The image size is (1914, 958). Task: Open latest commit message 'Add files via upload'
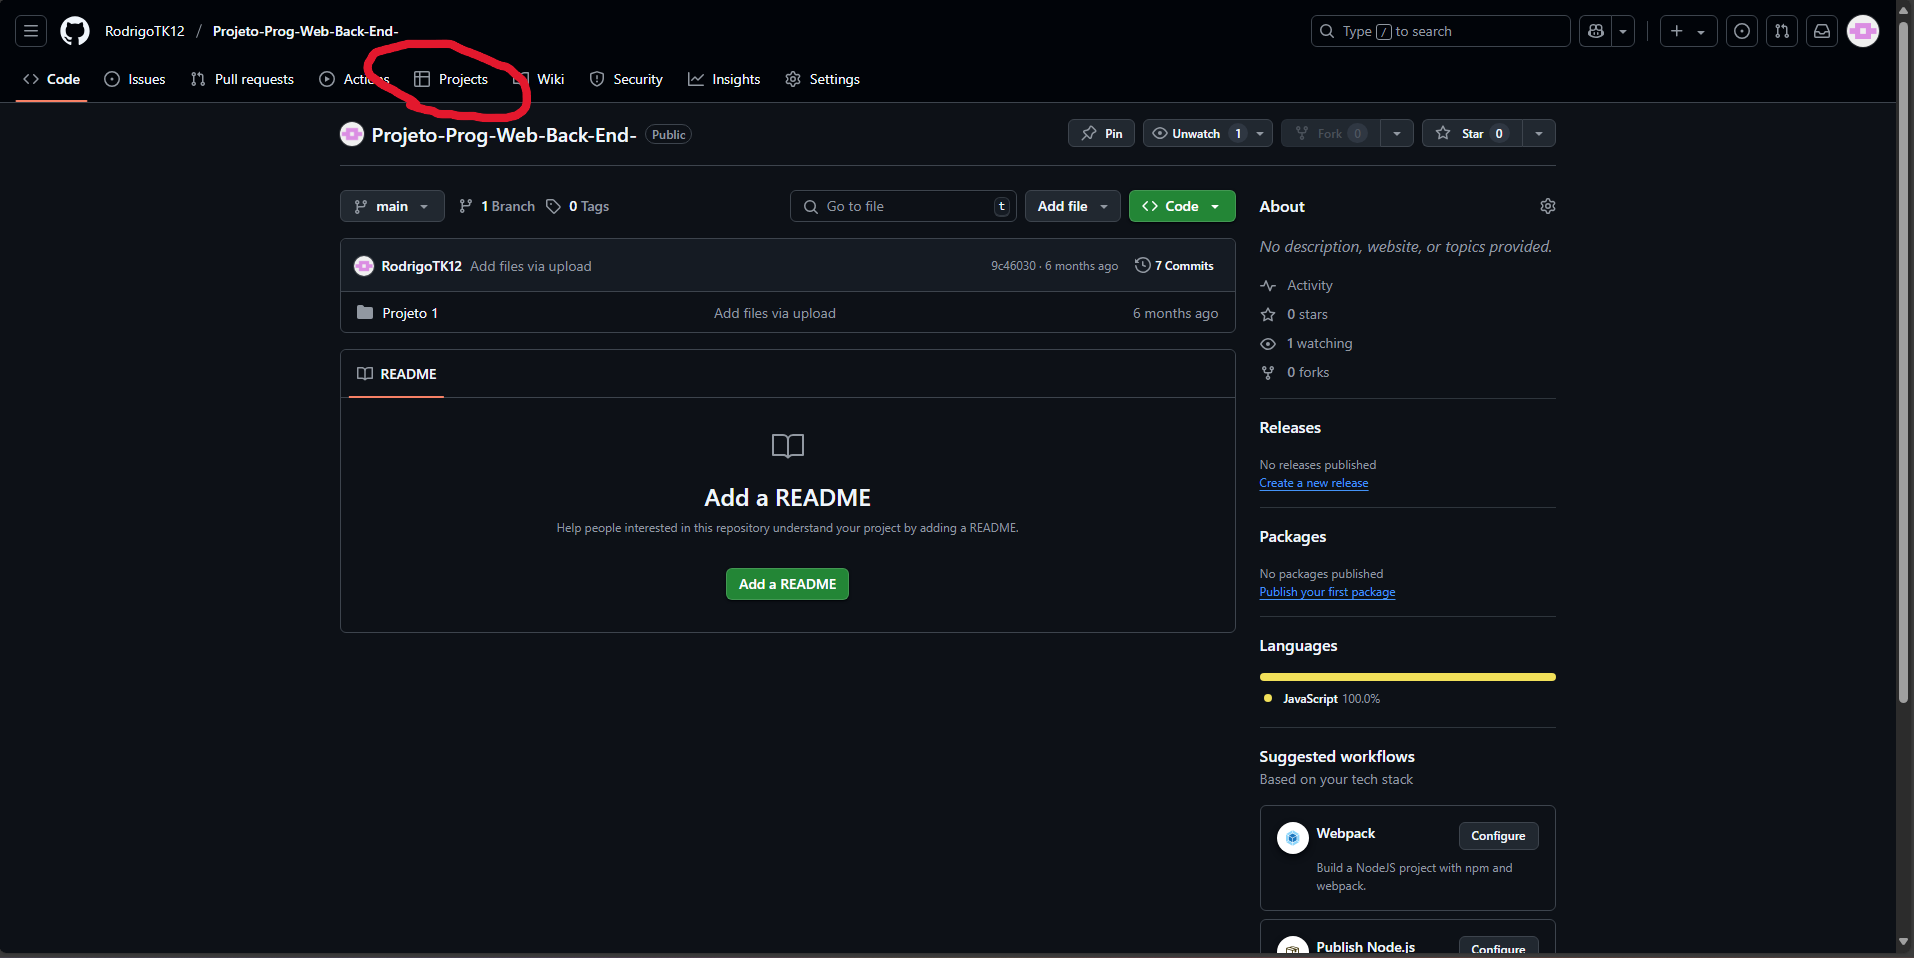(x=531, y=266)
